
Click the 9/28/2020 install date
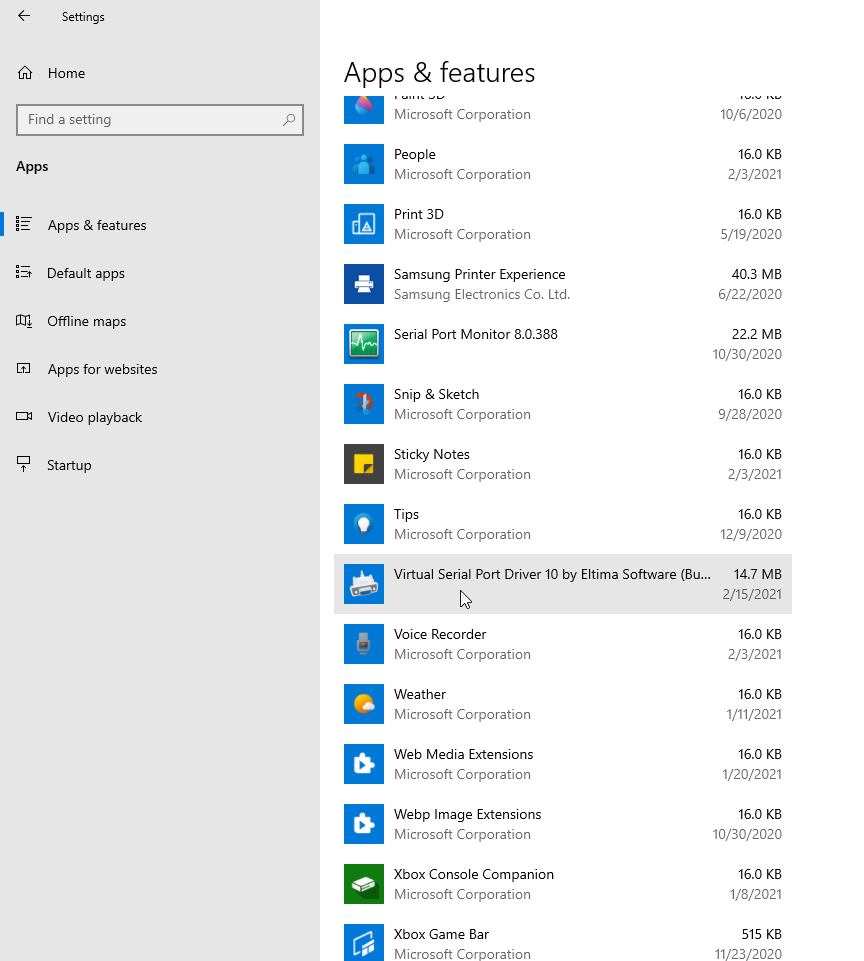(x=750, y=414)
